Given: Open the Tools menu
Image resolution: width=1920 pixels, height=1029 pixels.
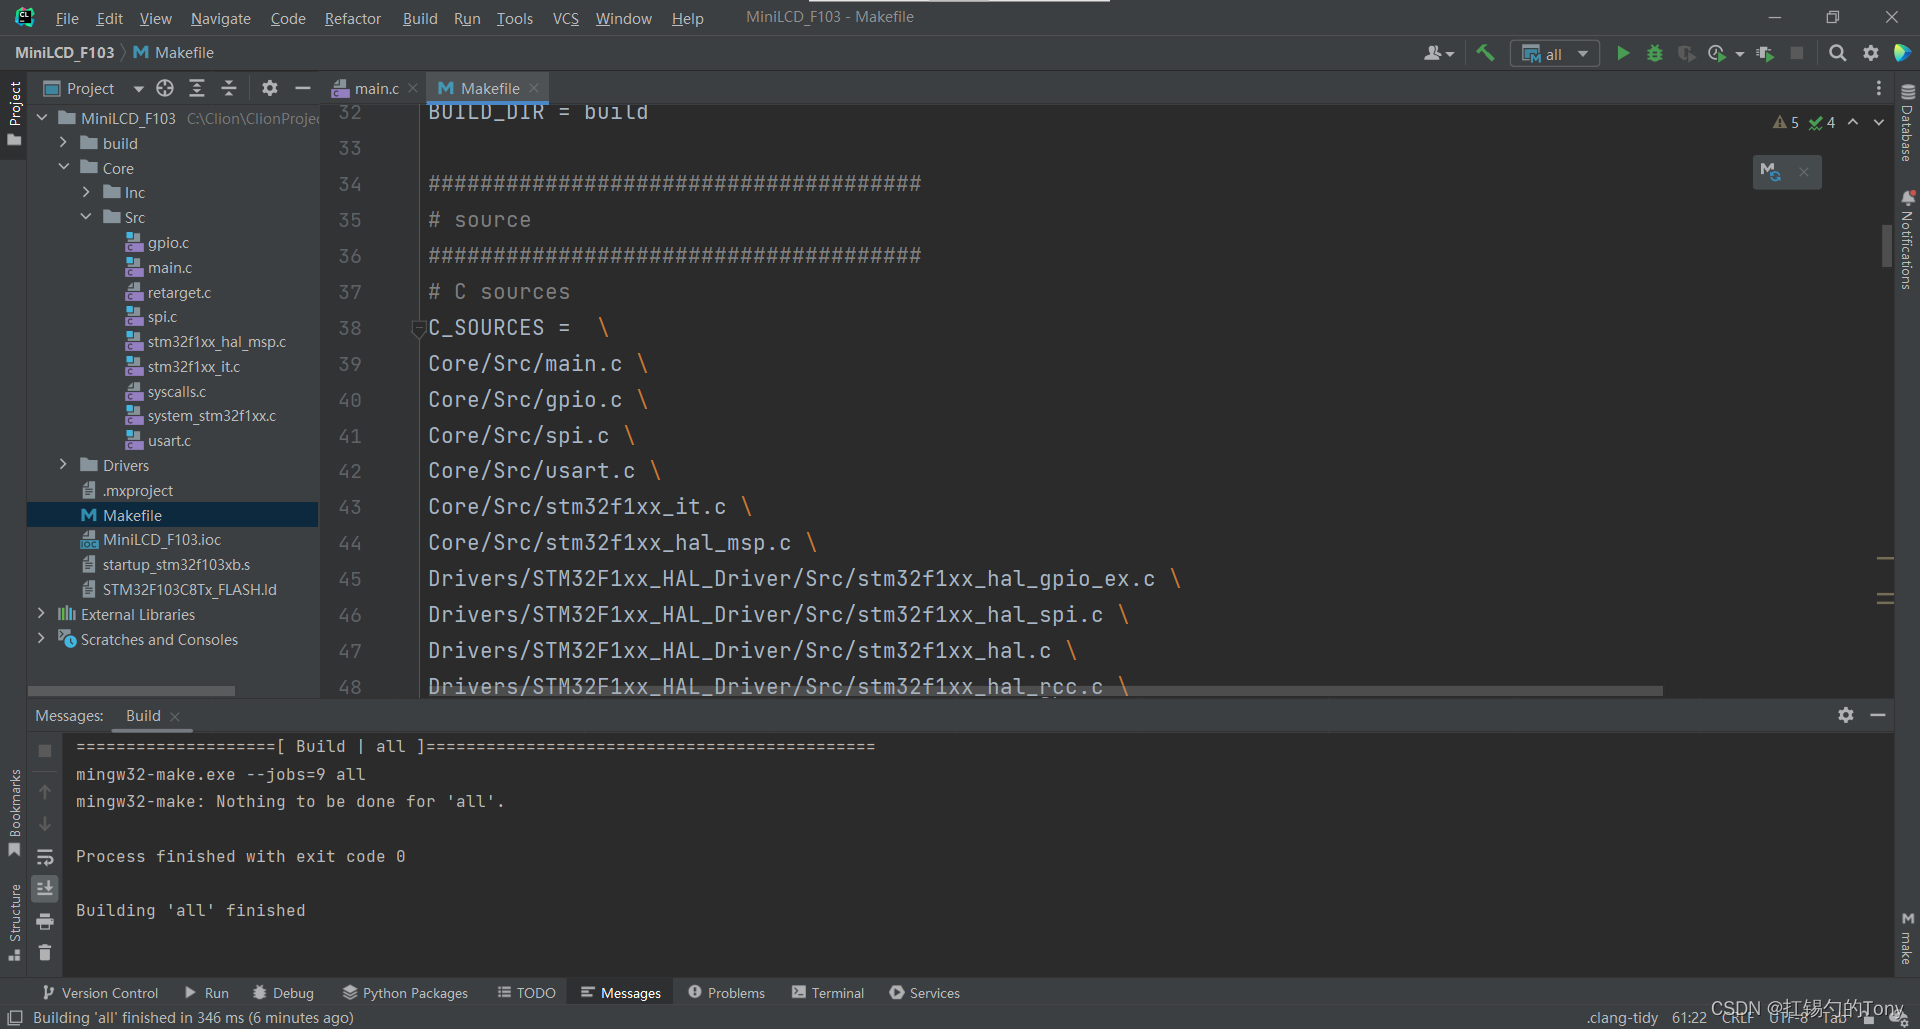Looking at the screenshot, I should [515, 18].
